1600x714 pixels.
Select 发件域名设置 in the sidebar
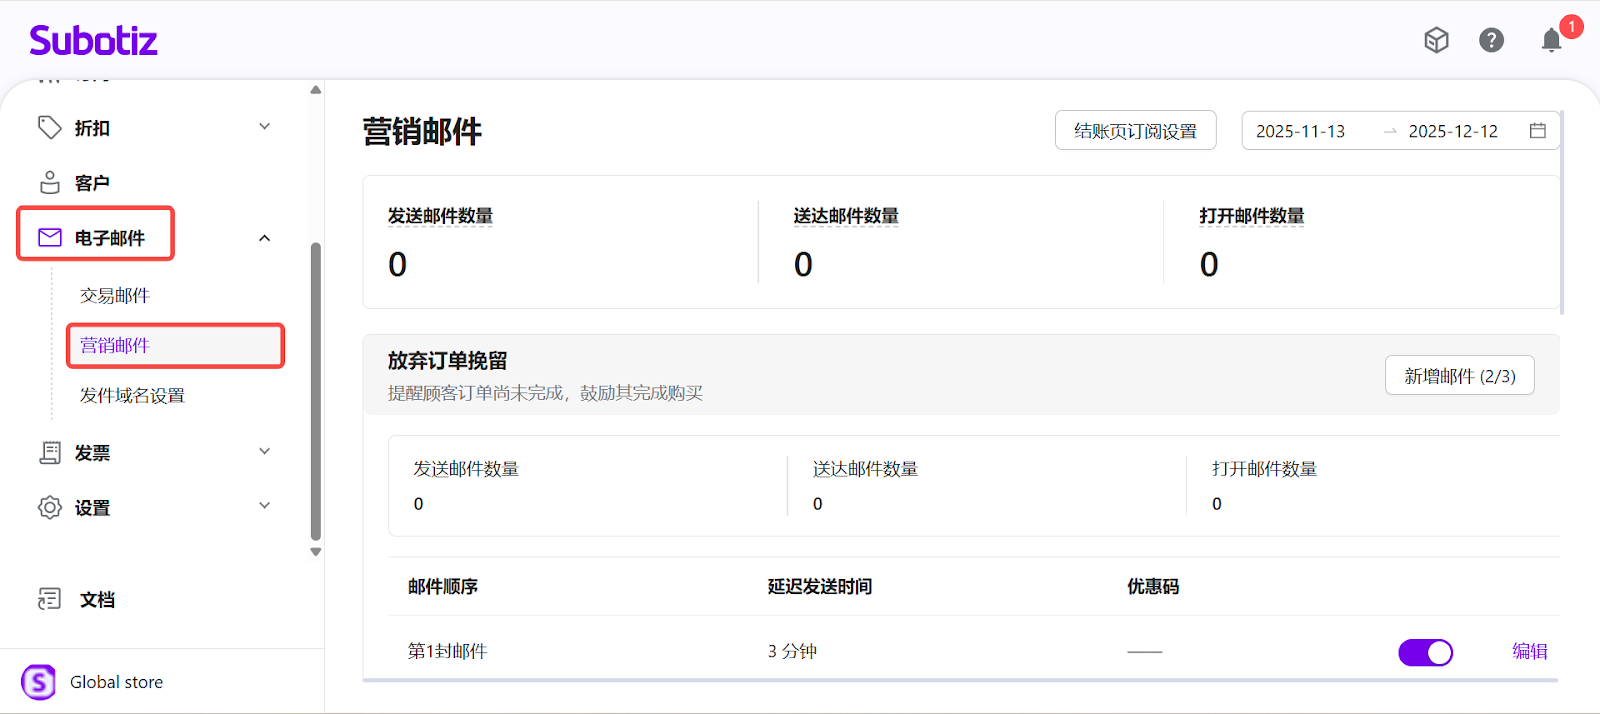click(132, 396)
